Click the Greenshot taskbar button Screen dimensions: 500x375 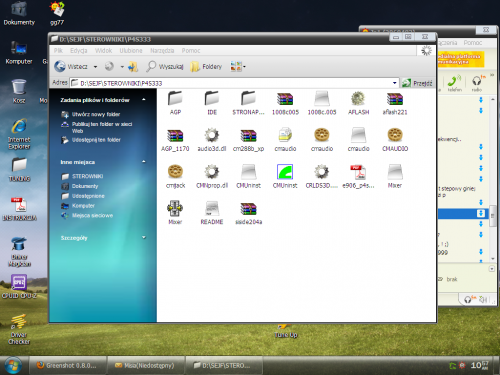[x=68, y=365]
